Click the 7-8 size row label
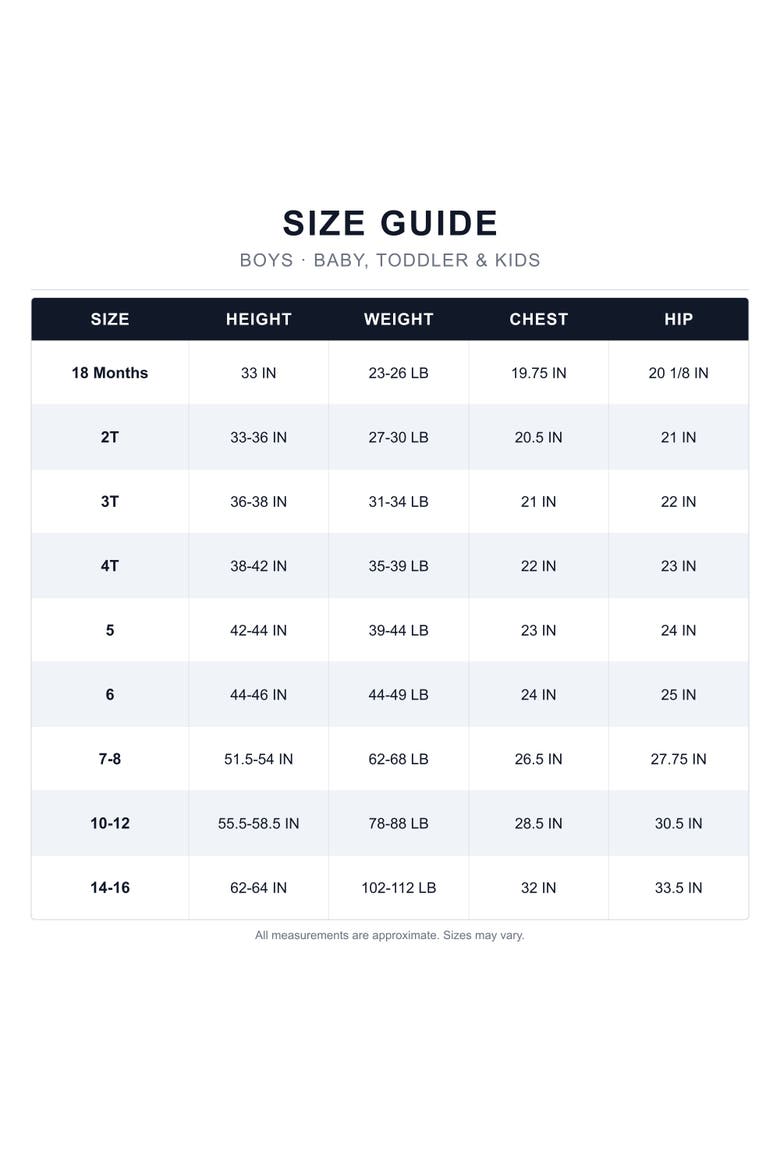The height and width of the screenshot is (1170, 780). point(110,759)
